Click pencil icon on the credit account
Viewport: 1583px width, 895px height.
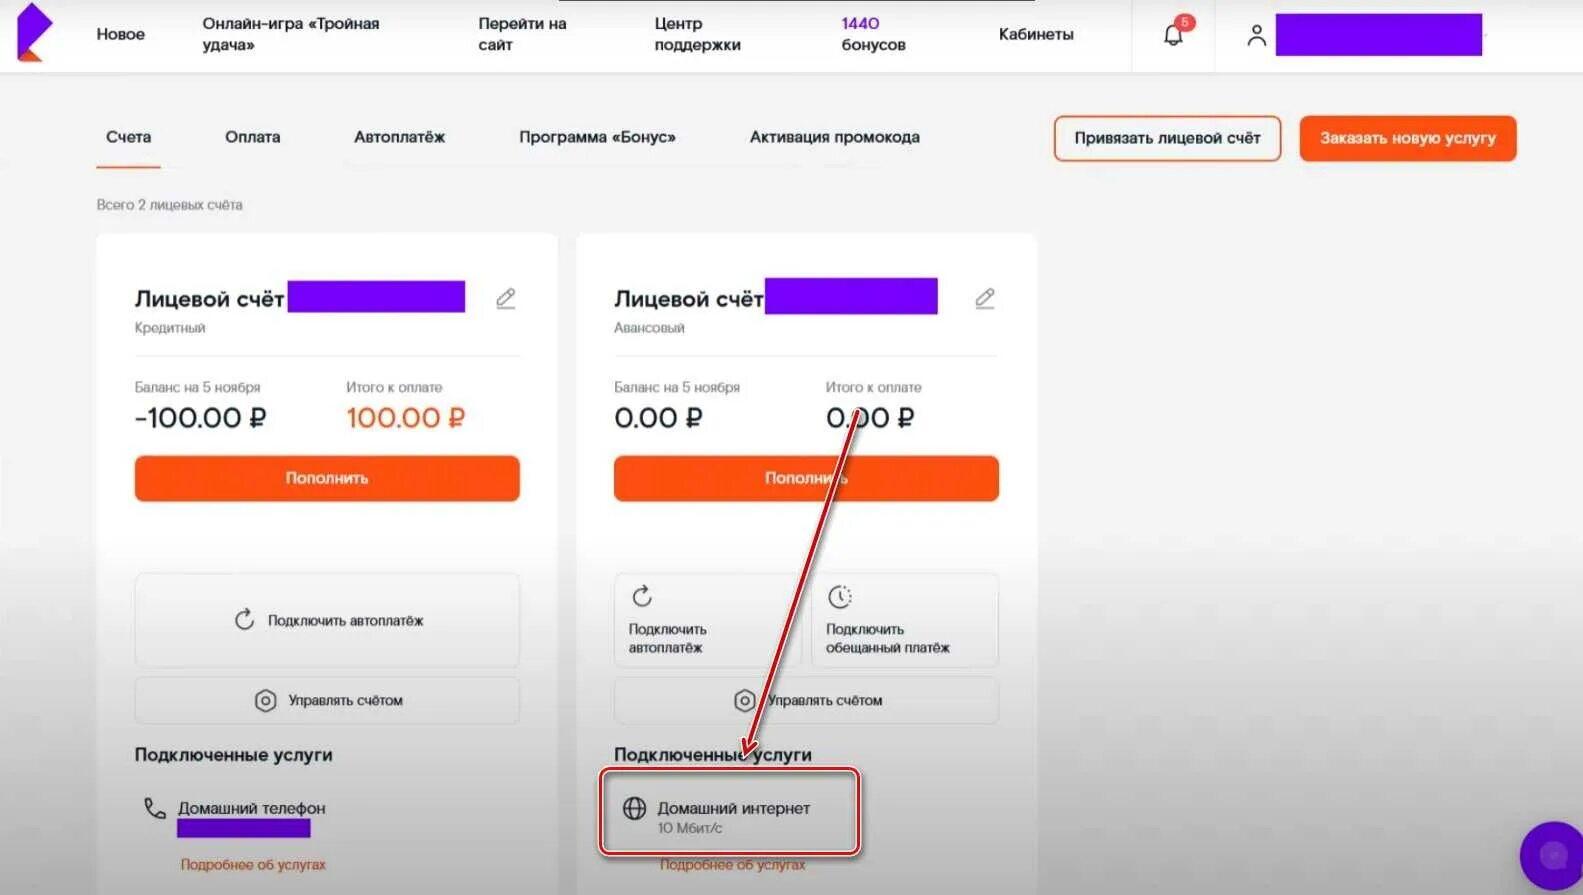tap(506, 298)
